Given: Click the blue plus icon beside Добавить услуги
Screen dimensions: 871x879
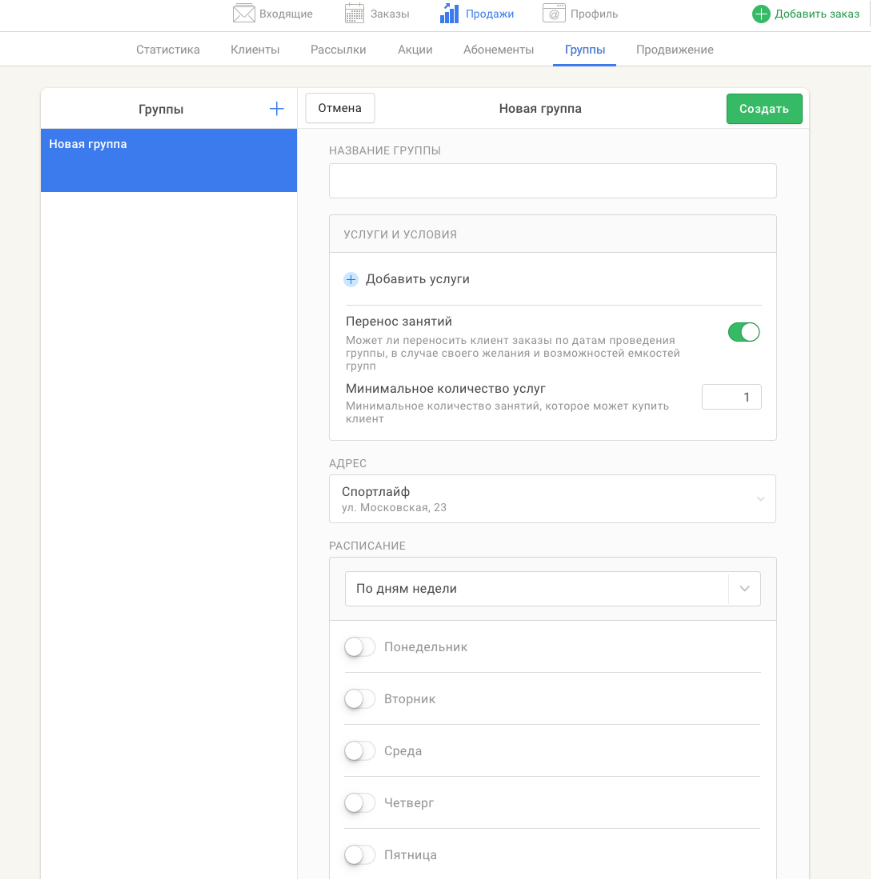Looking at the screenshot, I should coord(351,279).
